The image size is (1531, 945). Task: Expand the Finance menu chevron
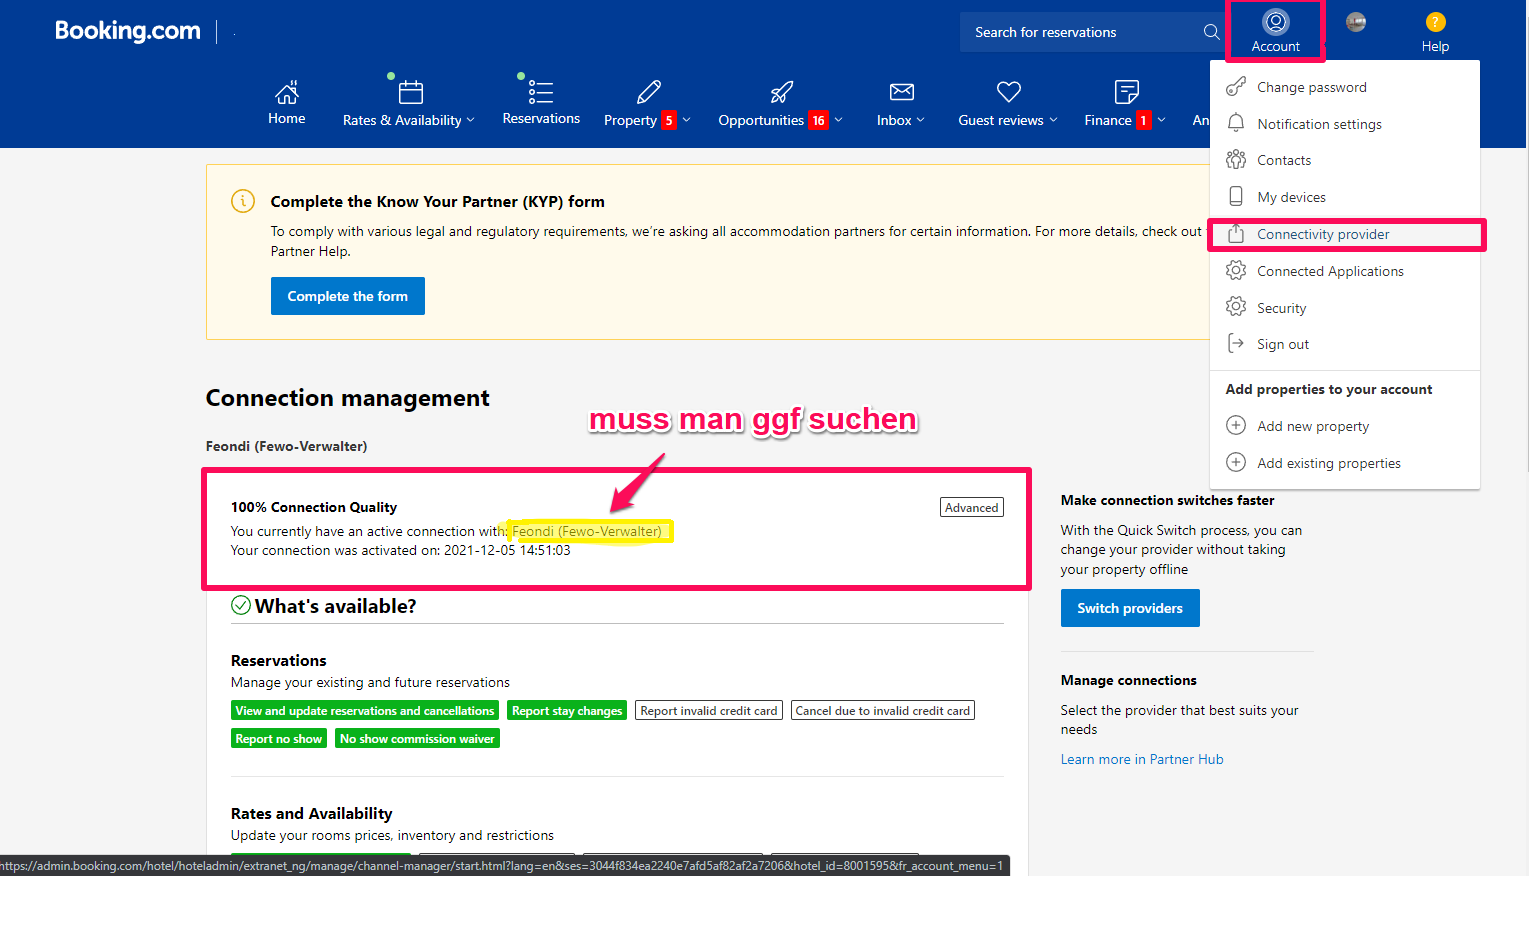click(1161, 120)
